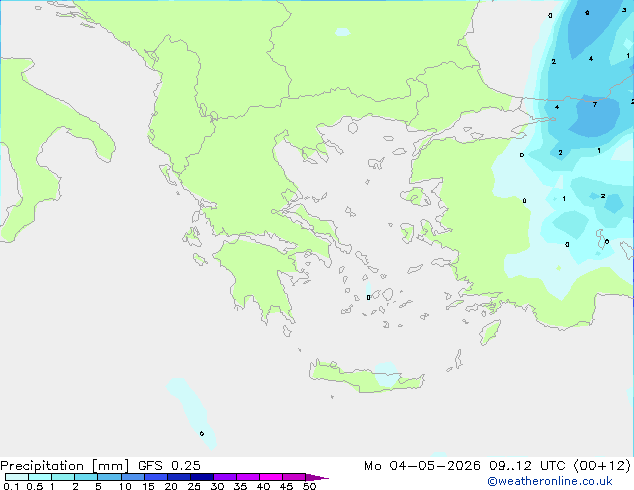Click the legend tick label "10"

point(125,486)
